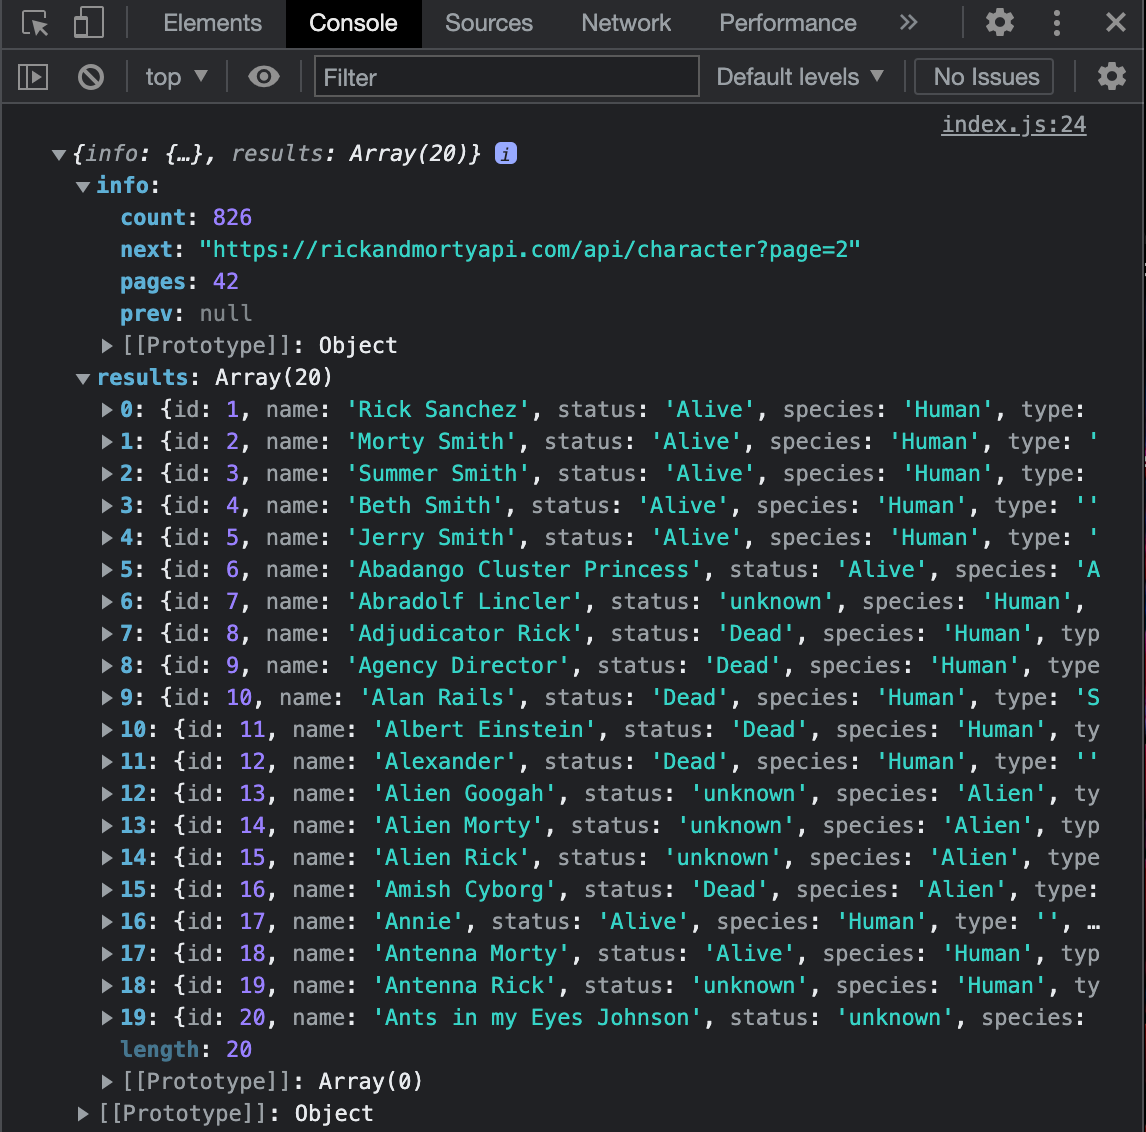The width and height of the screenshot is (1146, 1132).
Task: Expand result 11 Alexander
Action: 107,761
